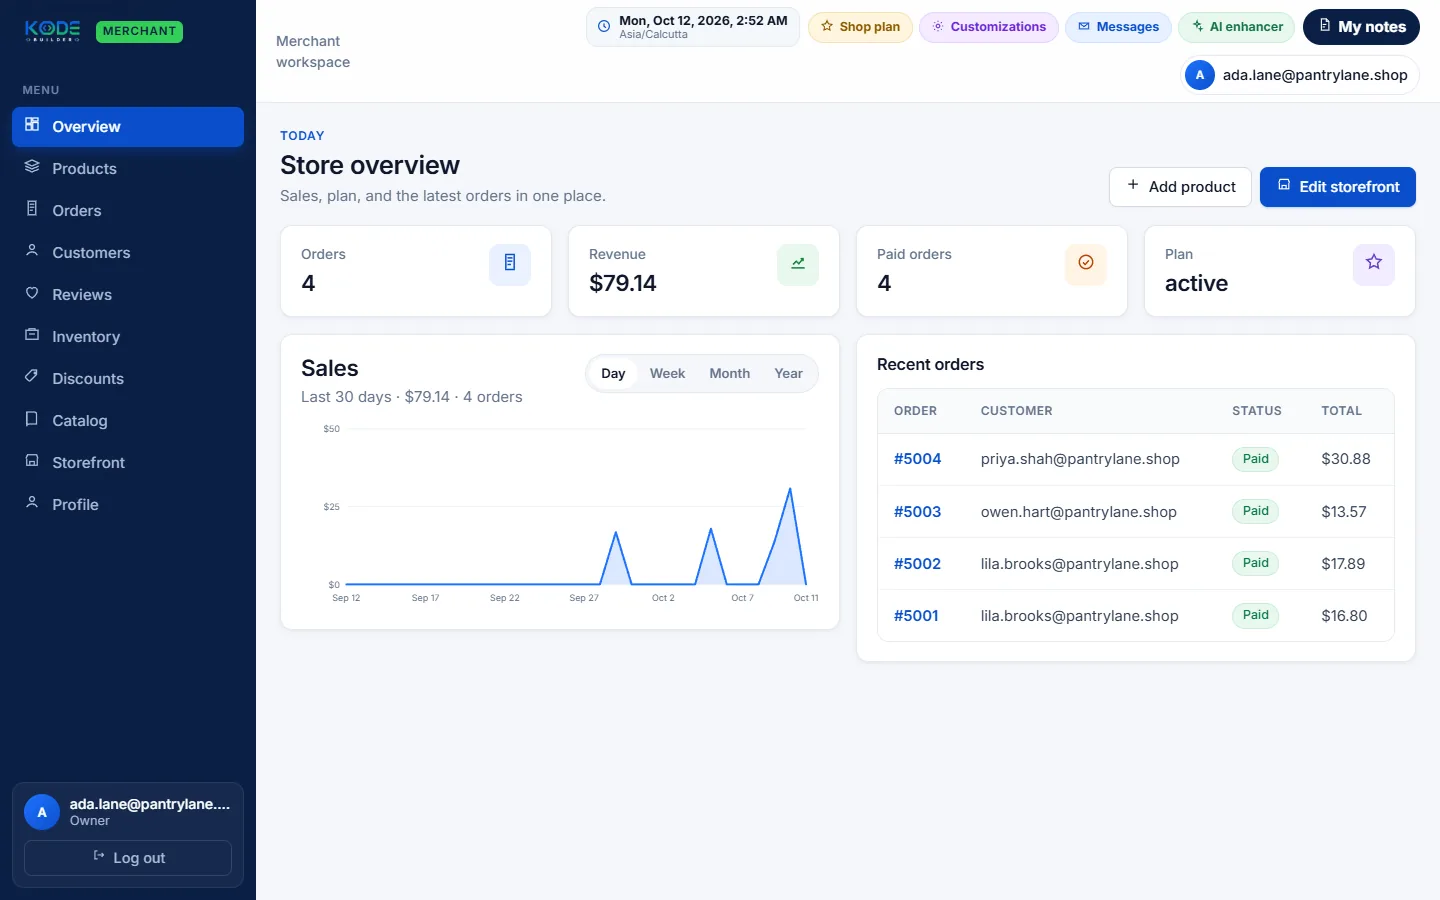Open the Overview menu item
The height and width of the screenshot is (900, 1440).
tap(128, 127)
